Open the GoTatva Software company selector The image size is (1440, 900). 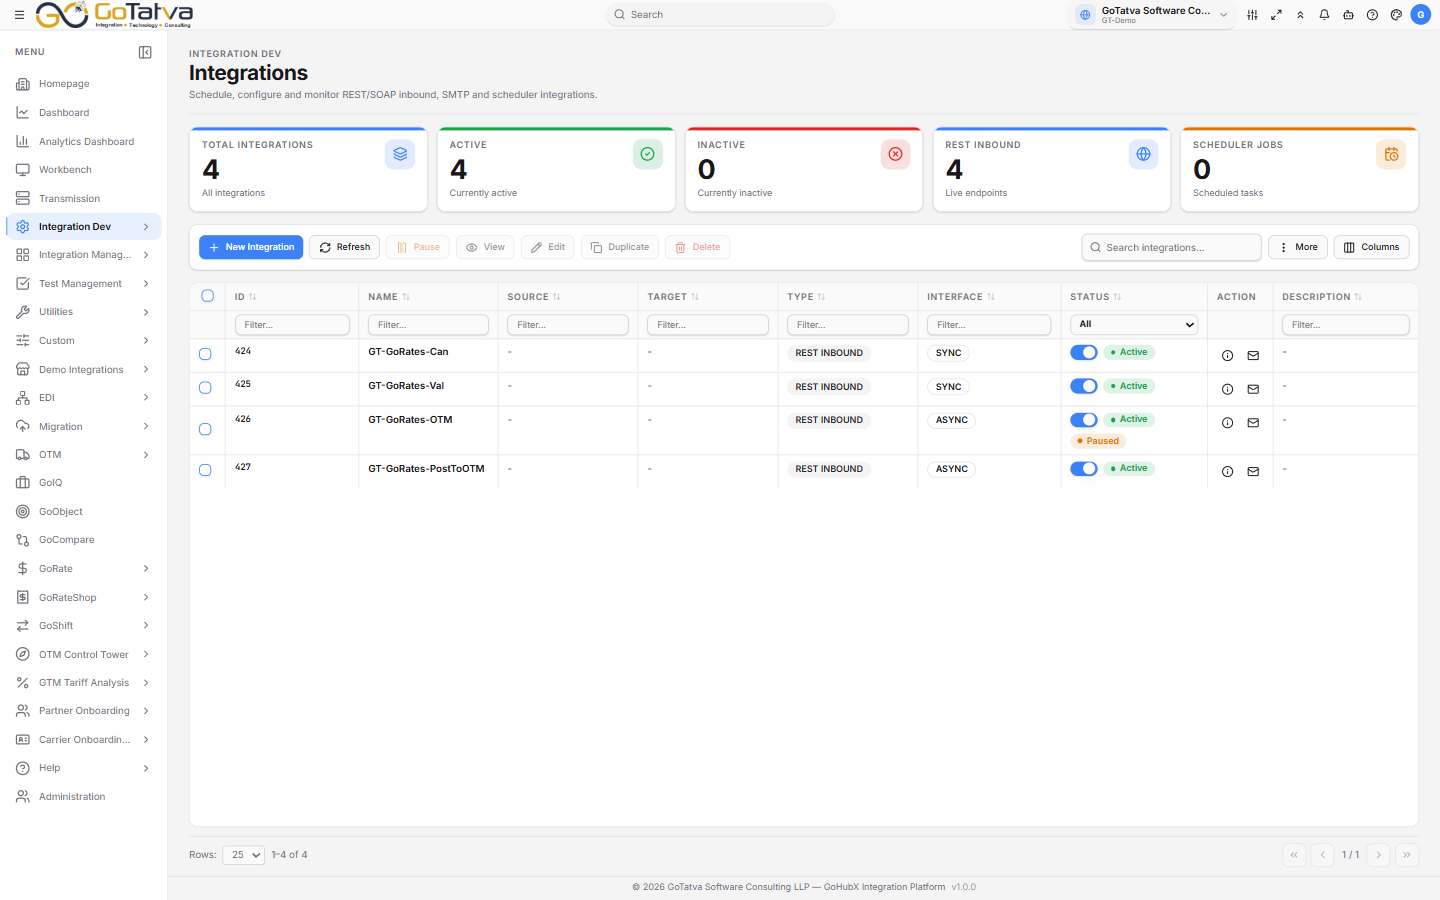click(x=1152, y=15)
